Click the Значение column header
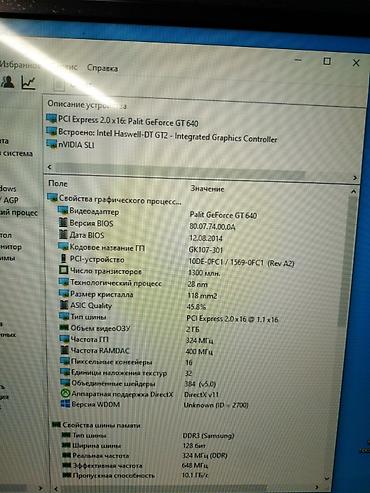The width and height of the screenshot is (370, 493). click(x=207, y=189)
